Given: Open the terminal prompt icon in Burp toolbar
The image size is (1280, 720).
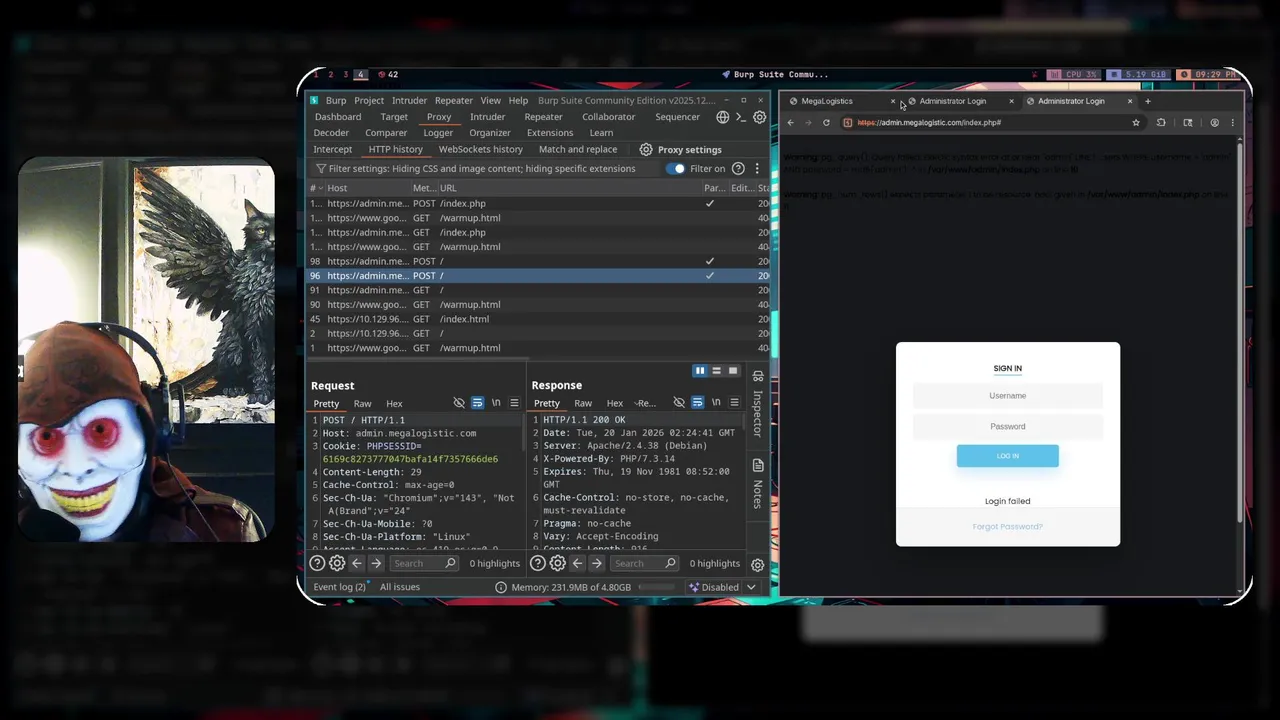Looking at the screenshot, I should [741, 117].
